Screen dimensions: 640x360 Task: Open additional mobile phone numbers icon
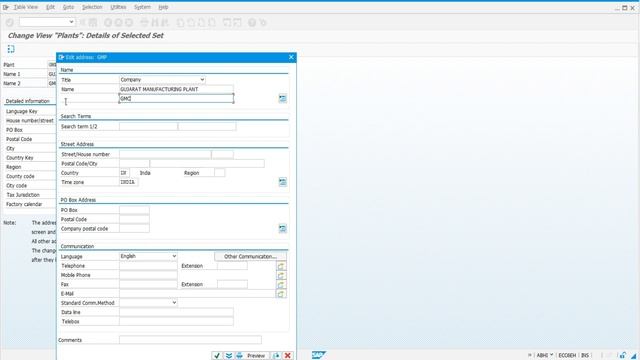[x=281, y=276]
